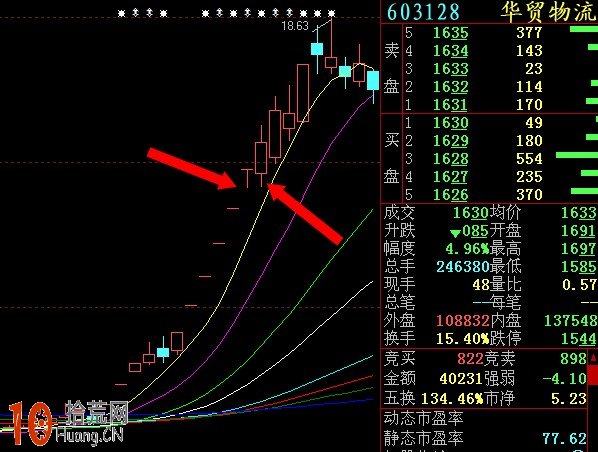Click sell-1 volume 170

pos(529,105)
